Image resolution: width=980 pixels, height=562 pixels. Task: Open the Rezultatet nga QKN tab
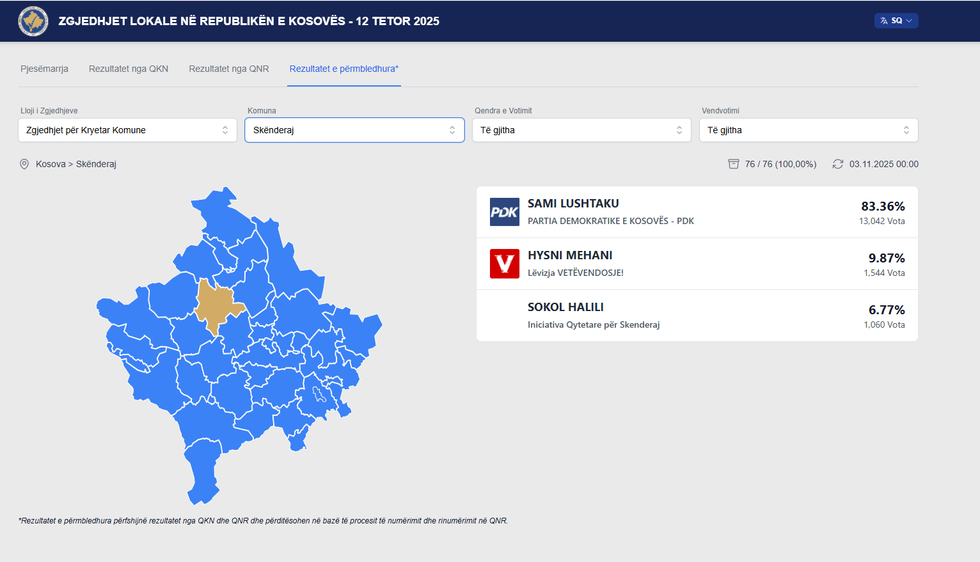click(x=128, y=69)
